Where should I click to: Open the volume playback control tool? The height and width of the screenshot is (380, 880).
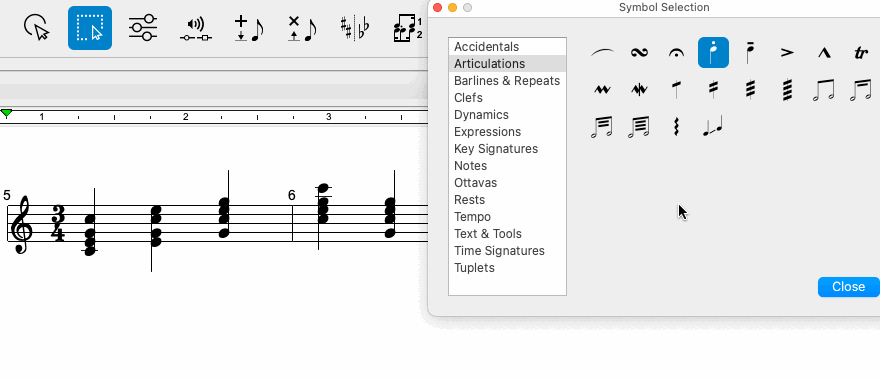[x=195, y=29]
